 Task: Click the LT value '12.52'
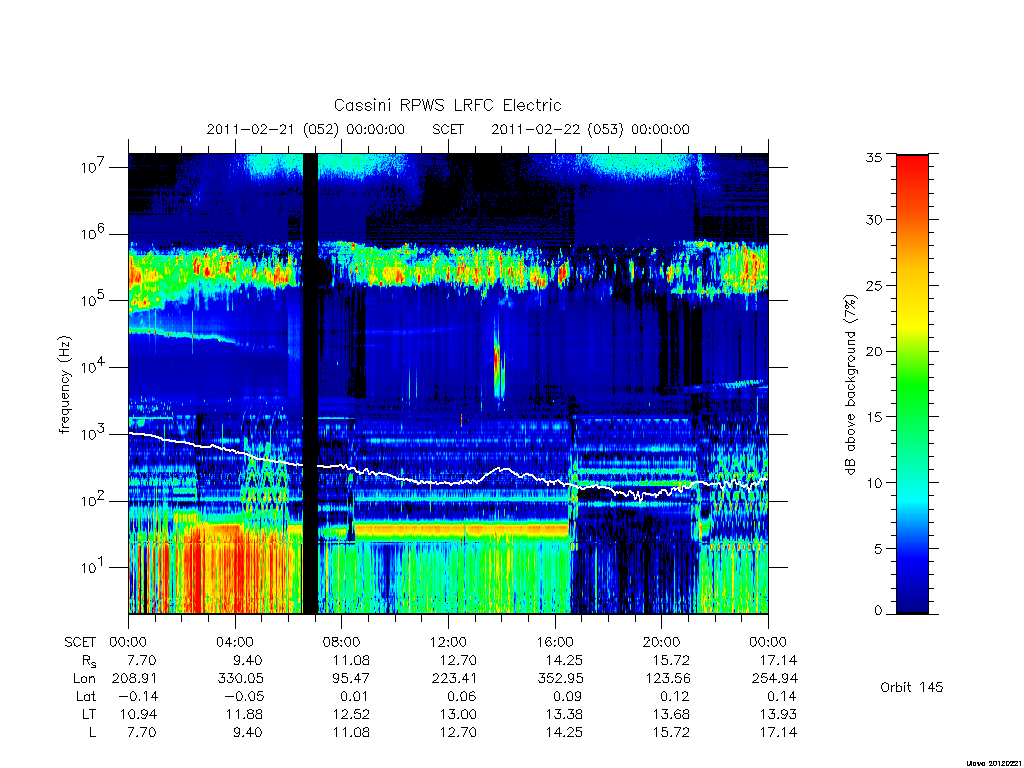(x=351, y=714)
